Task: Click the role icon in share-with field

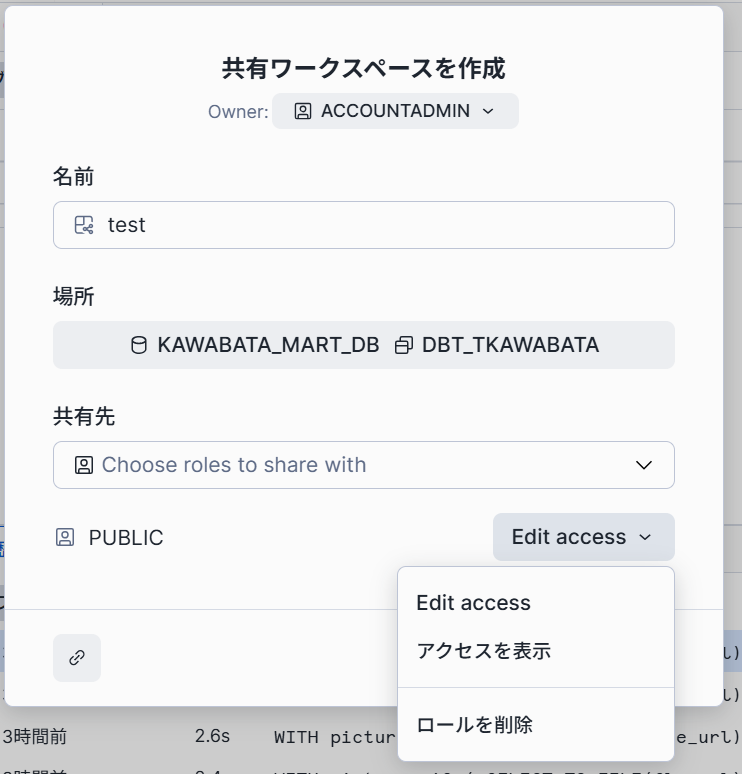Action: coord(84,465)
